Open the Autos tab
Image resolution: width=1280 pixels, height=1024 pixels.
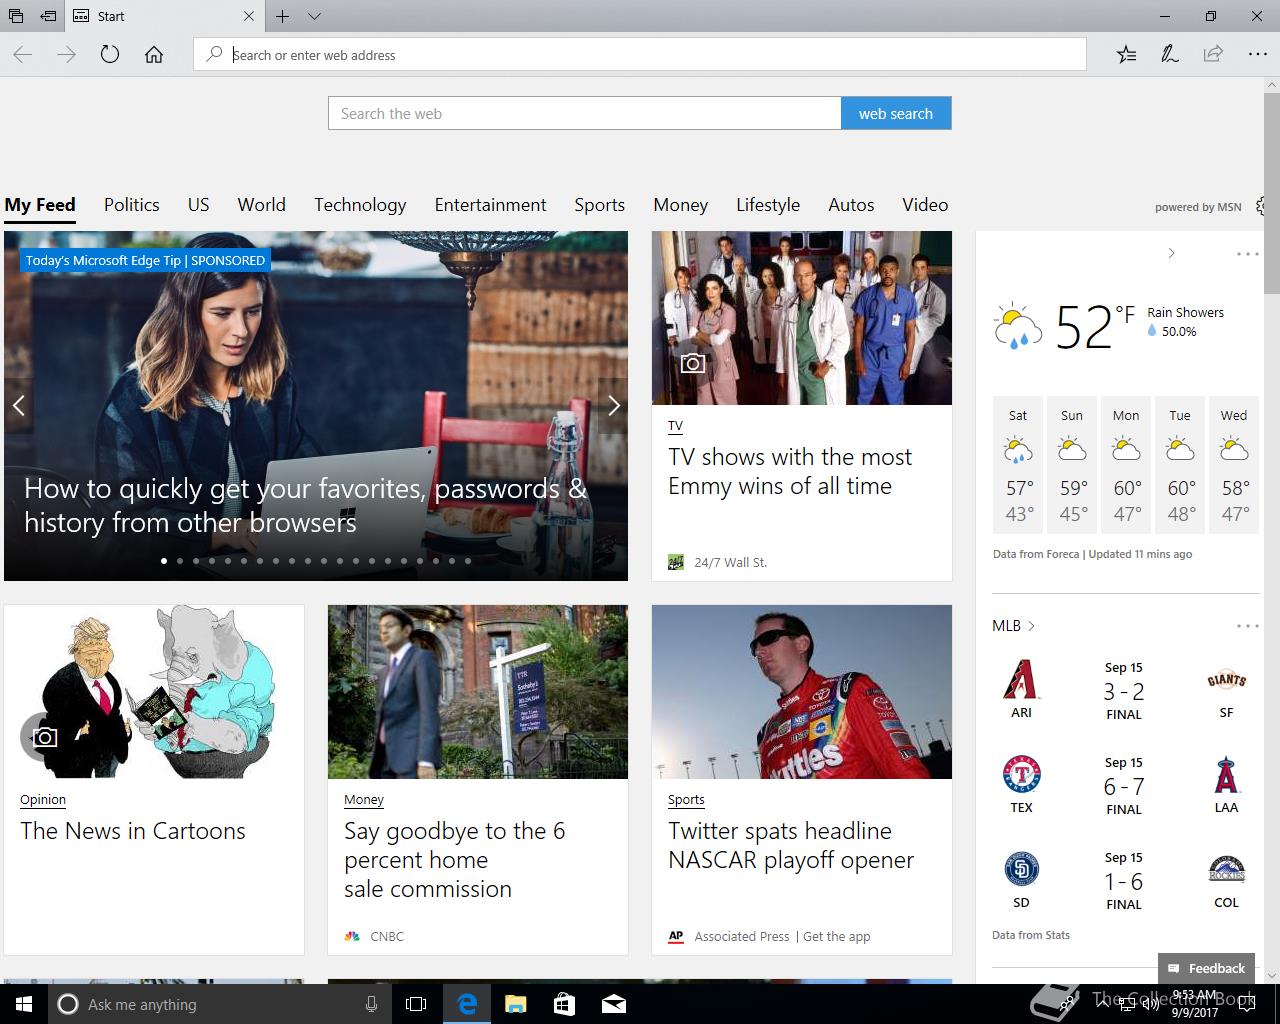(851, 205)
